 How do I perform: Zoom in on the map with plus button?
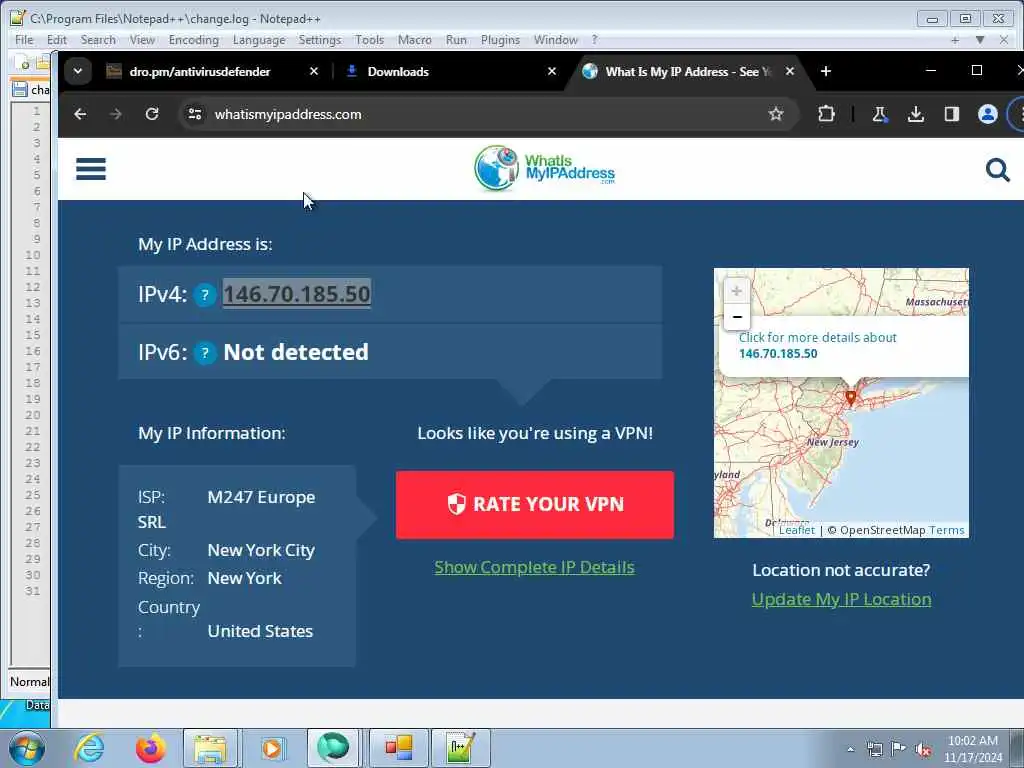(x=737, y=291)
